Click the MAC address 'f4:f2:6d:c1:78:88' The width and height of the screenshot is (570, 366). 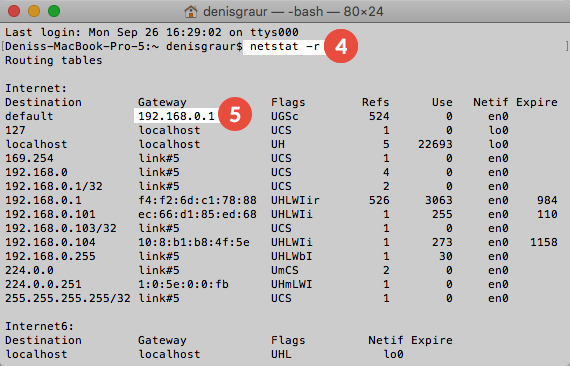pos(197,200)
